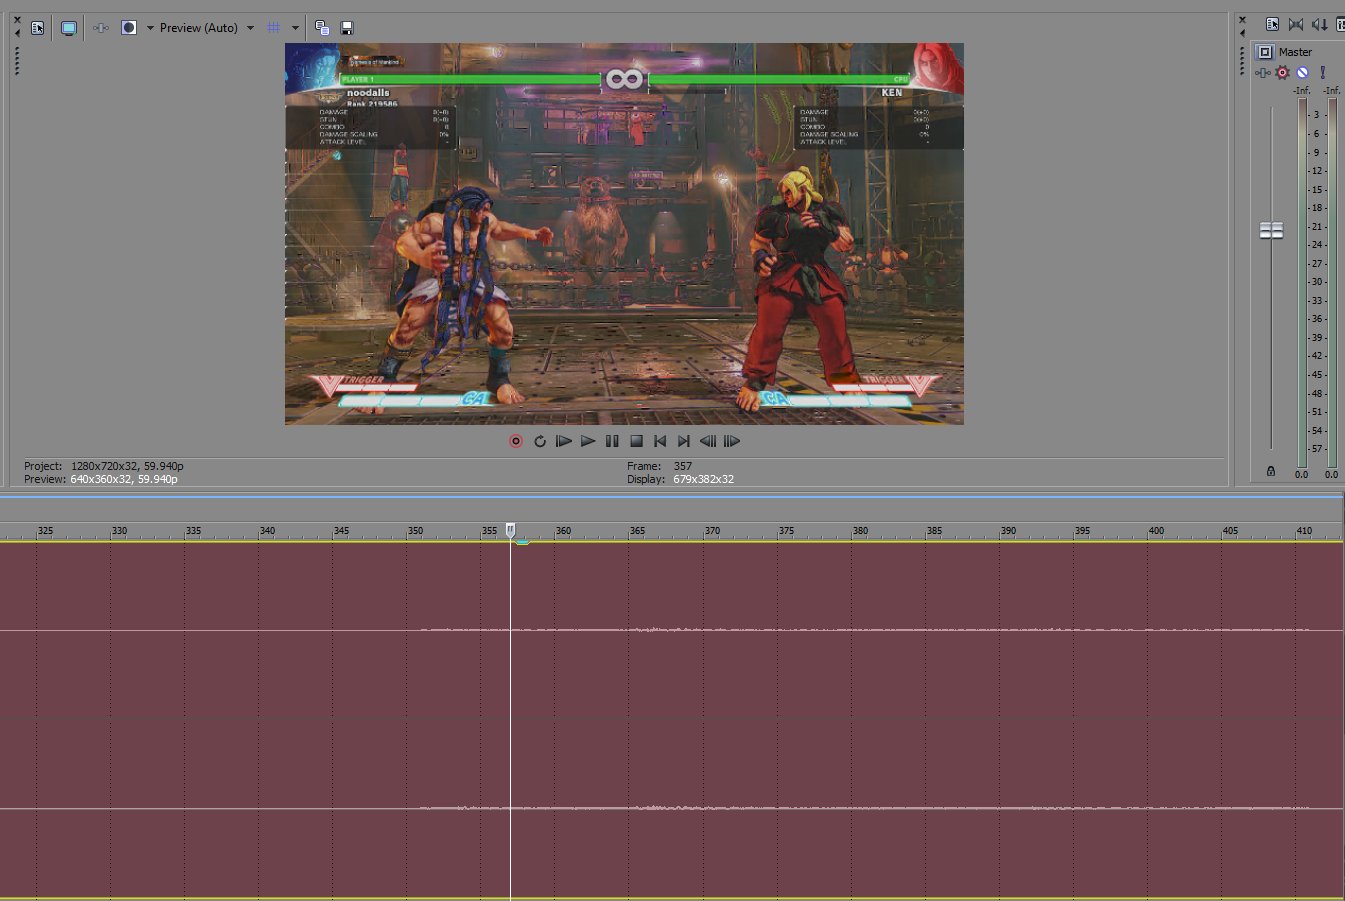Open Video Output FX in preview toolbar
This screenshot has height=901, width=1345.
click(x=101, y=28)
